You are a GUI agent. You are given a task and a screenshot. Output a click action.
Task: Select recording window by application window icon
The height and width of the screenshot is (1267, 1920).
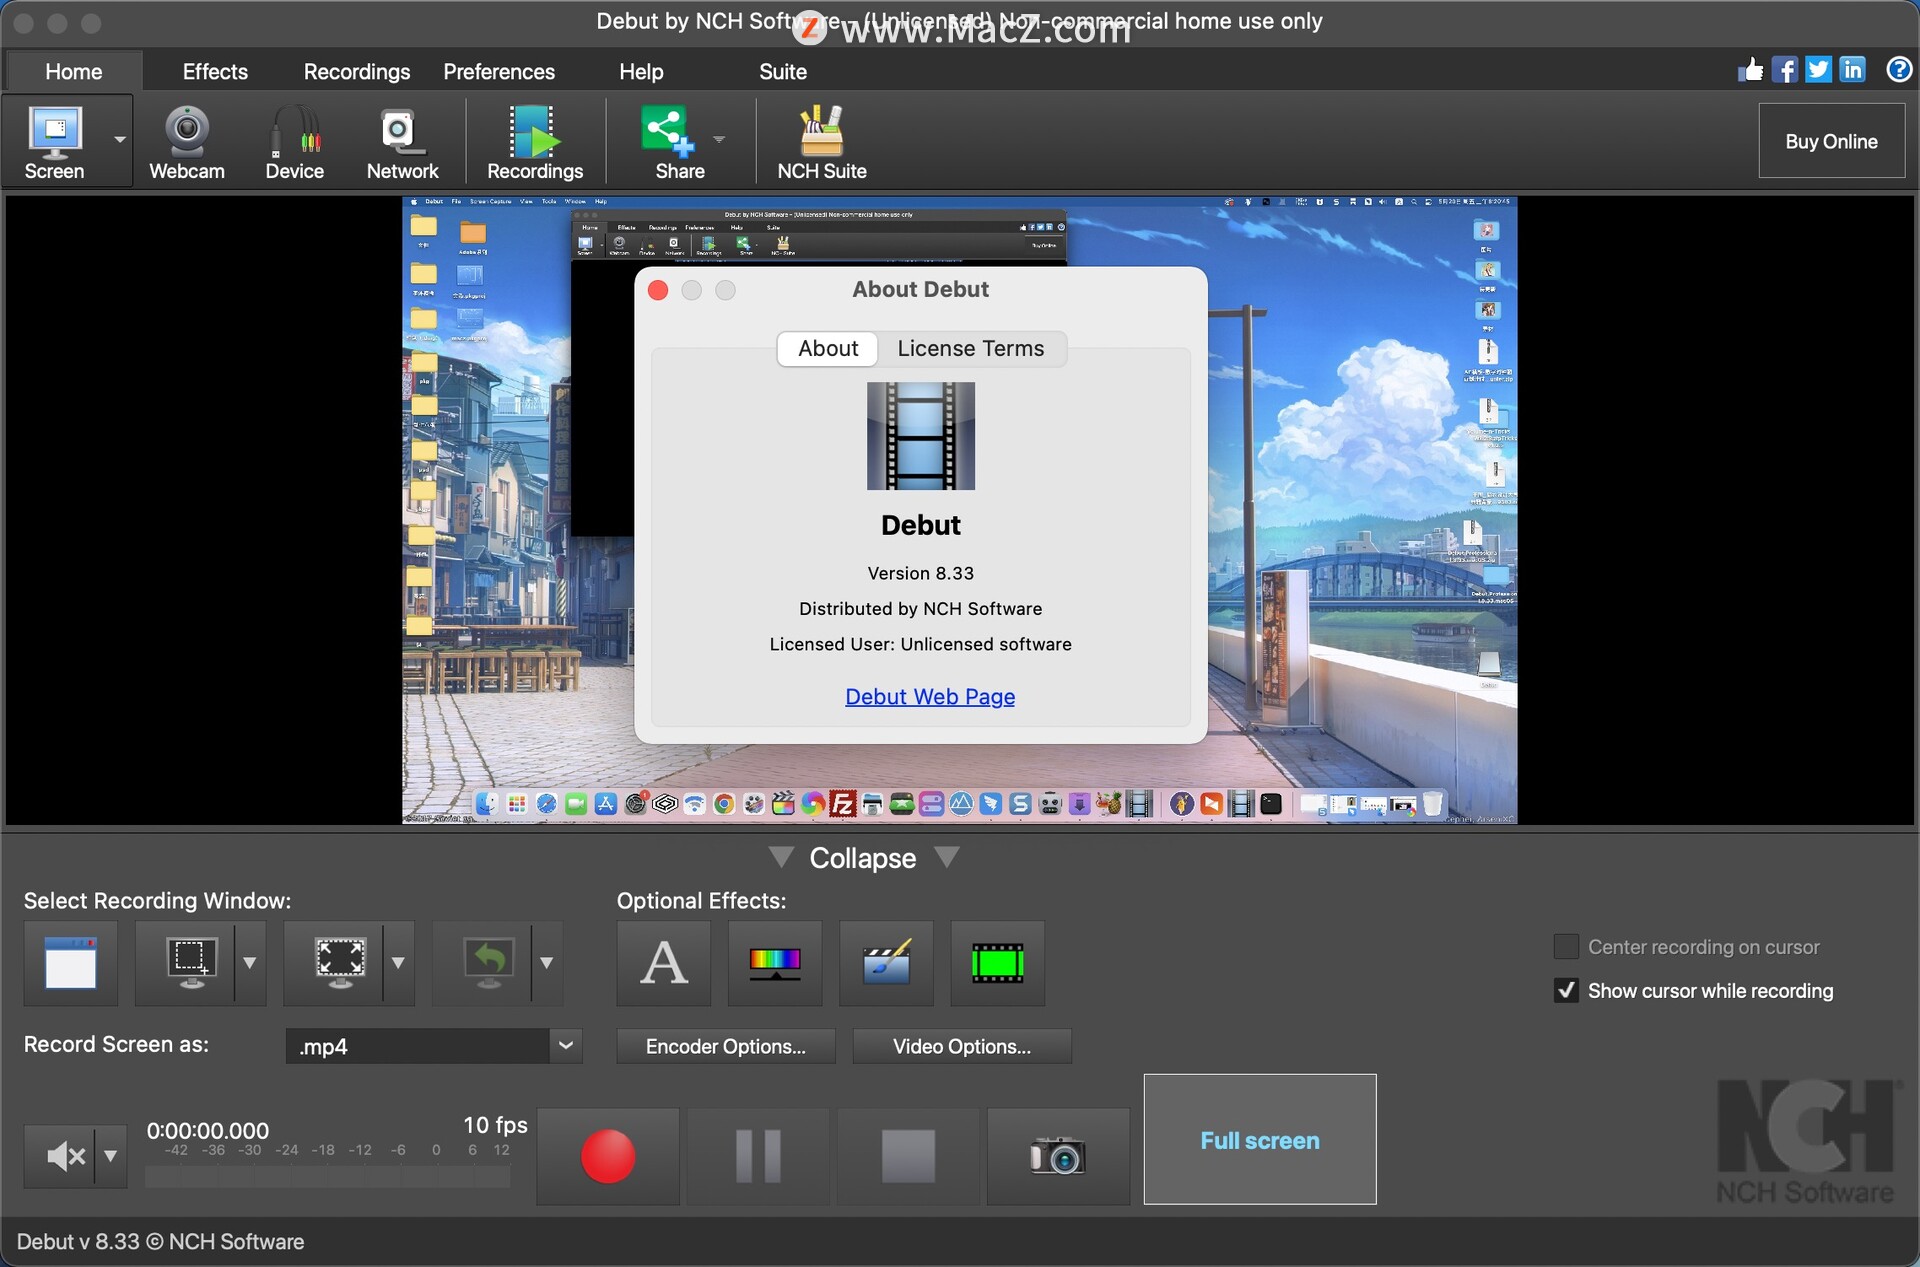(x=71, y=963)
